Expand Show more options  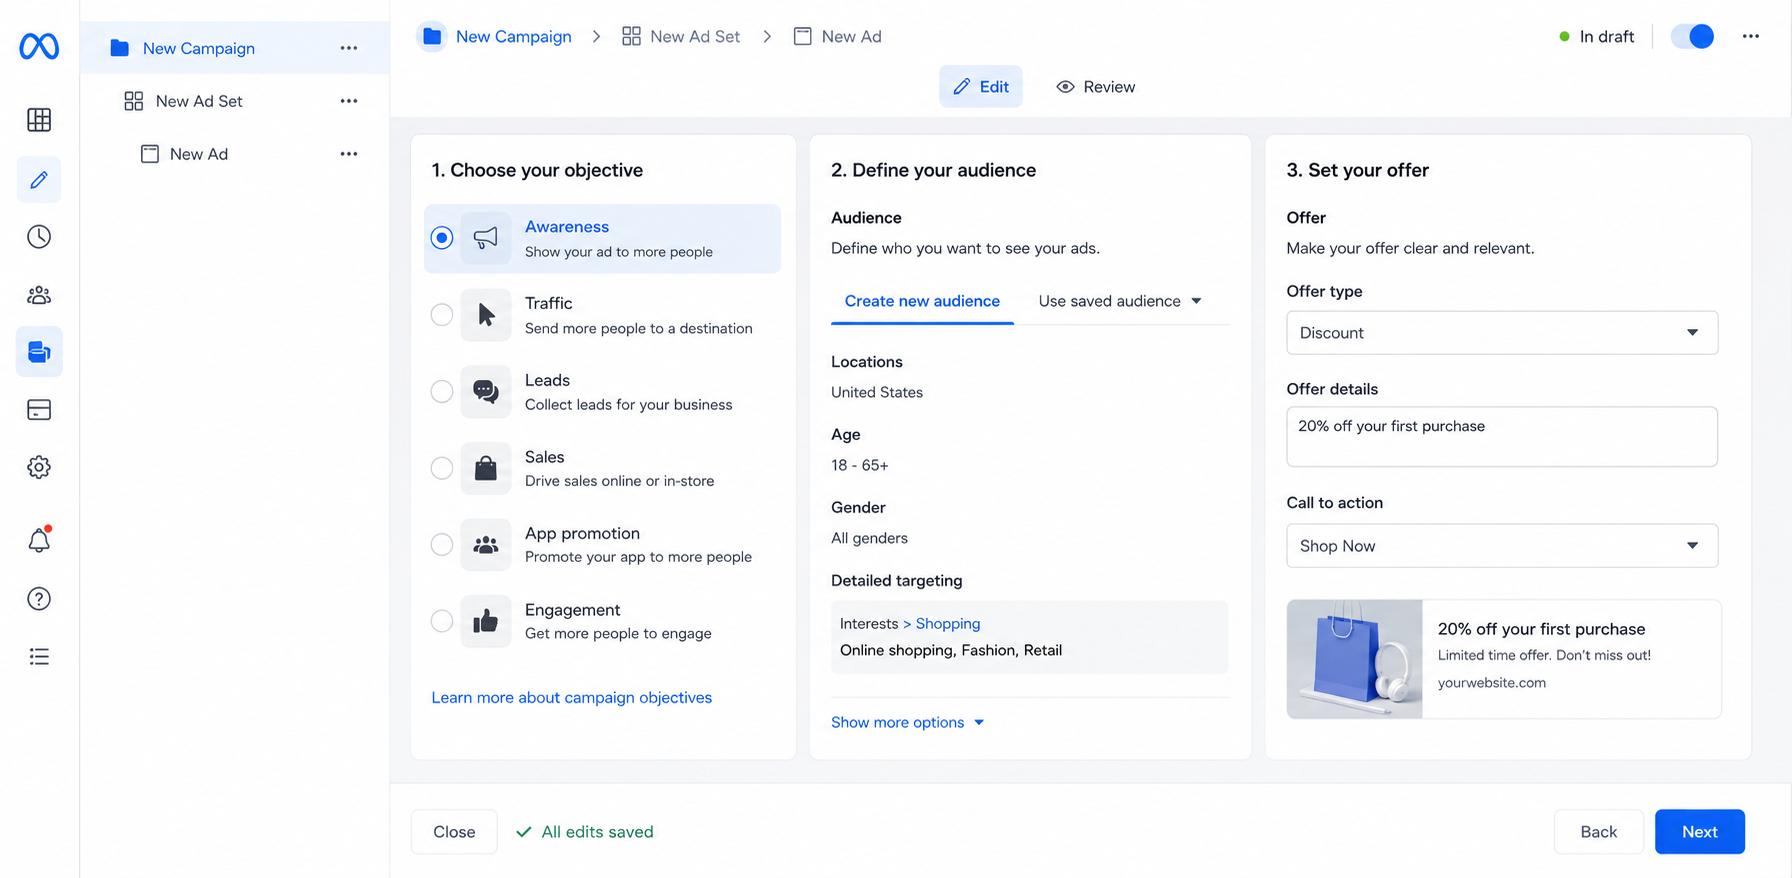[908, 722]
